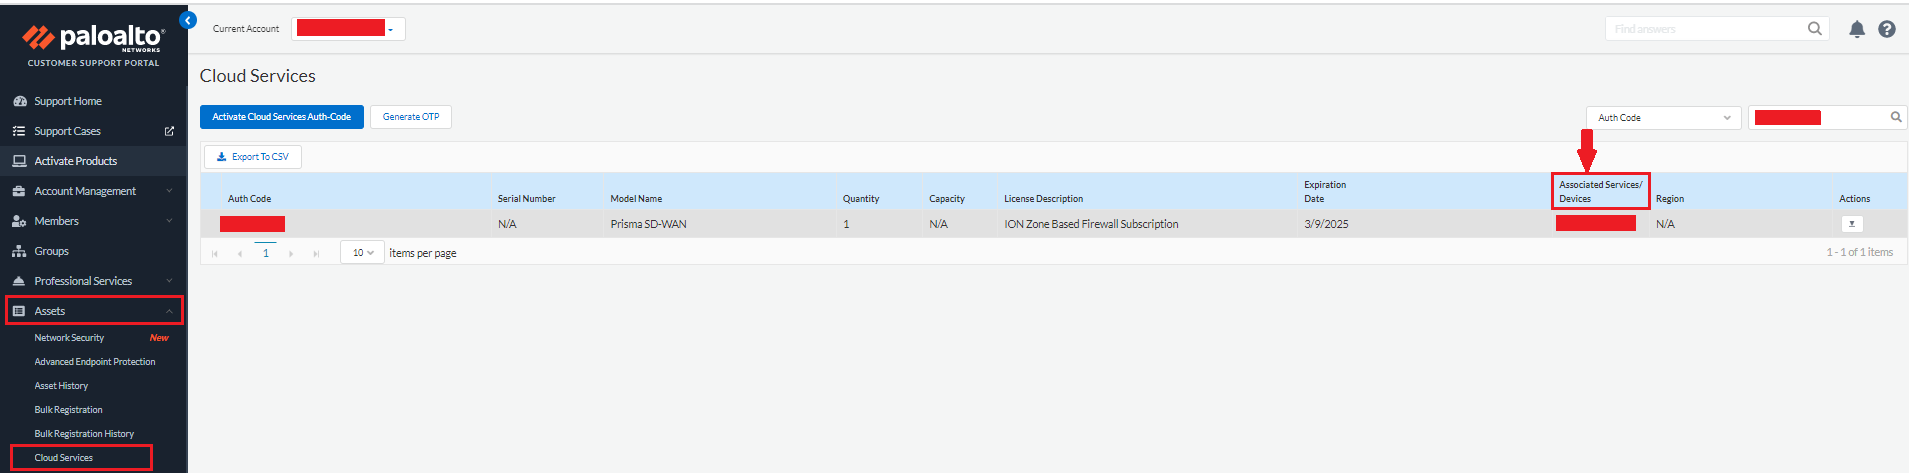
Task: Click the Generate OTP button
Action: pos(411,117)
